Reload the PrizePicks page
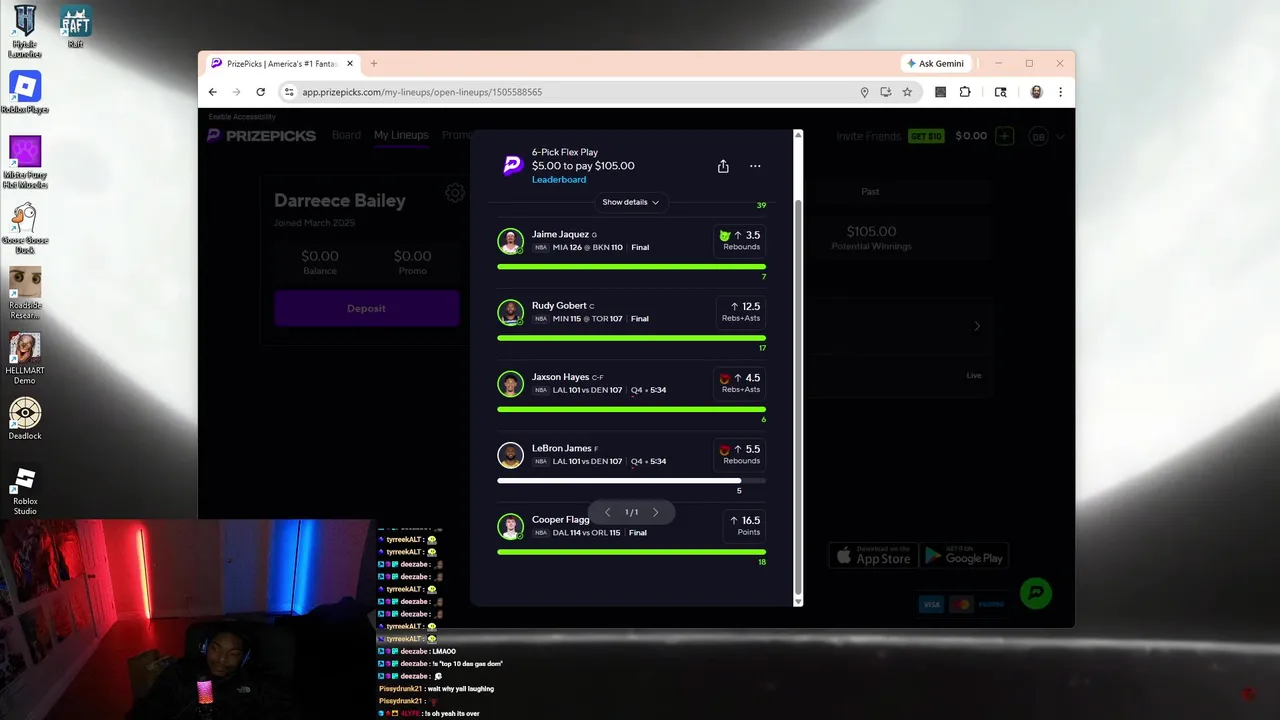1280x720 pixels. 260,92
